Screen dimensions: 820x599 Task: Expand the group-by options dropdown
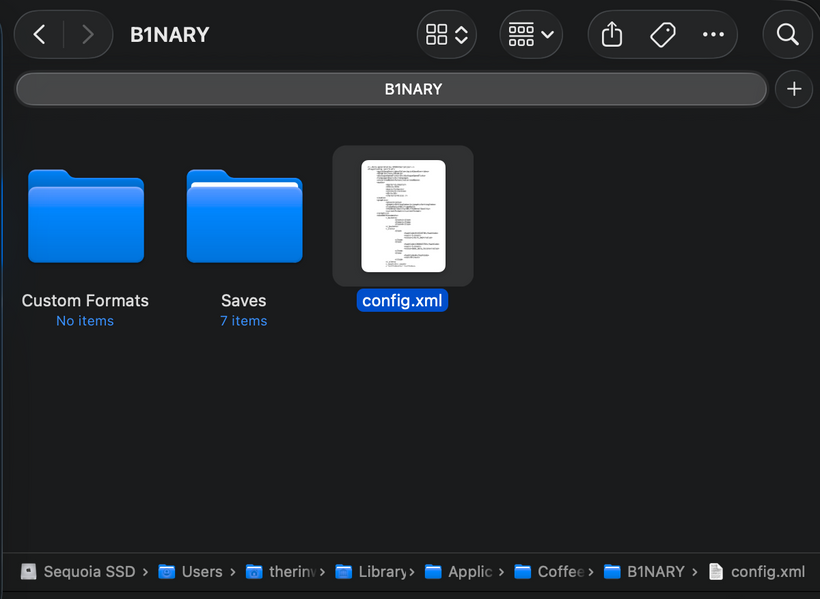531,35
